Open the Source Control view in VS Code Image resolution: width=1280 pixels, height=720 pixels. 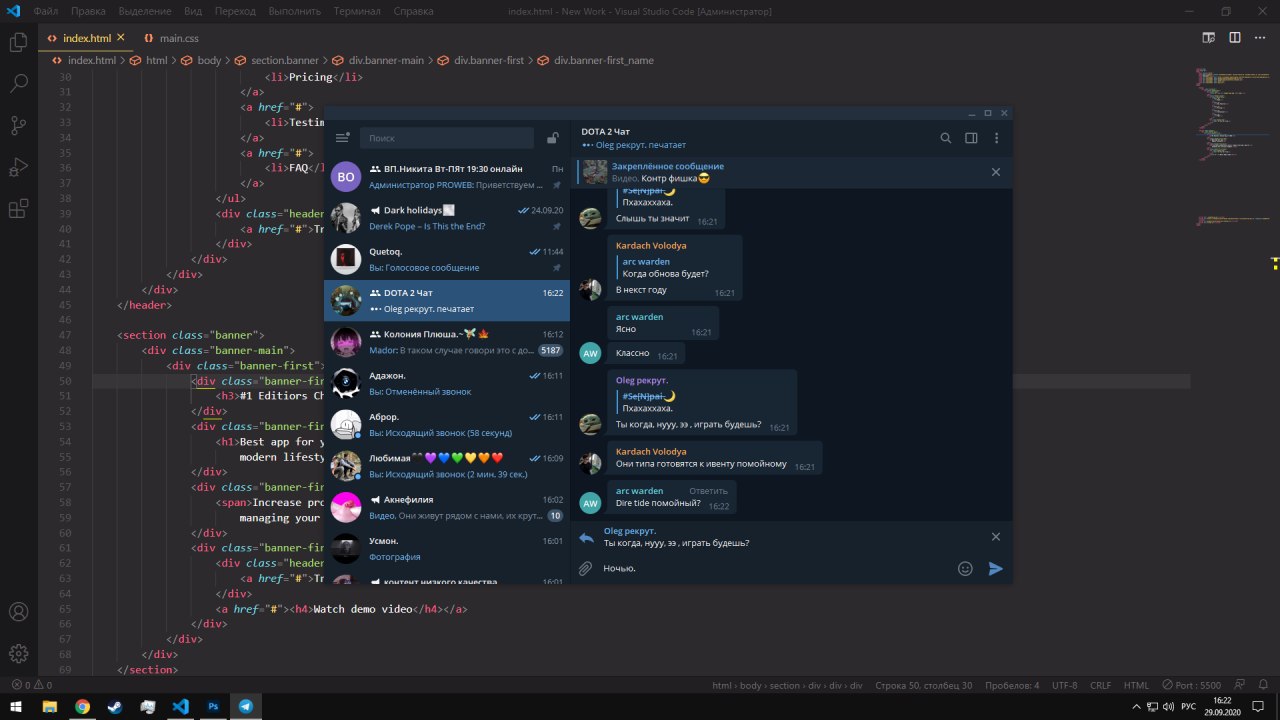point(18,125)
